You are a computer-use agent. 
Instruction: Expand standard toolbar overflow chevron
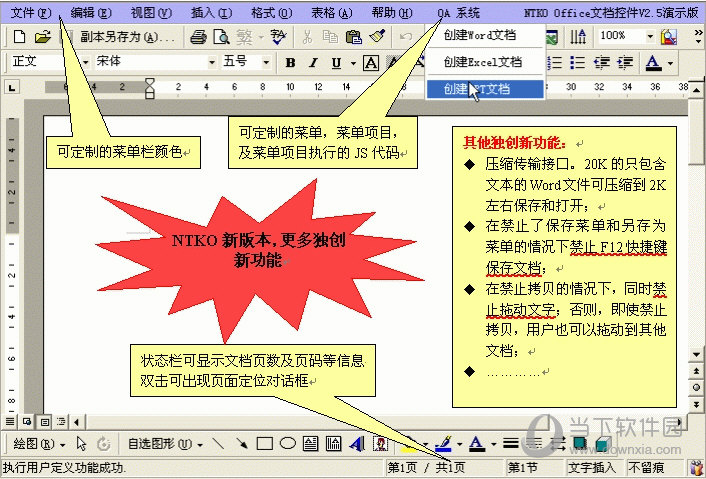coord(698,37)
